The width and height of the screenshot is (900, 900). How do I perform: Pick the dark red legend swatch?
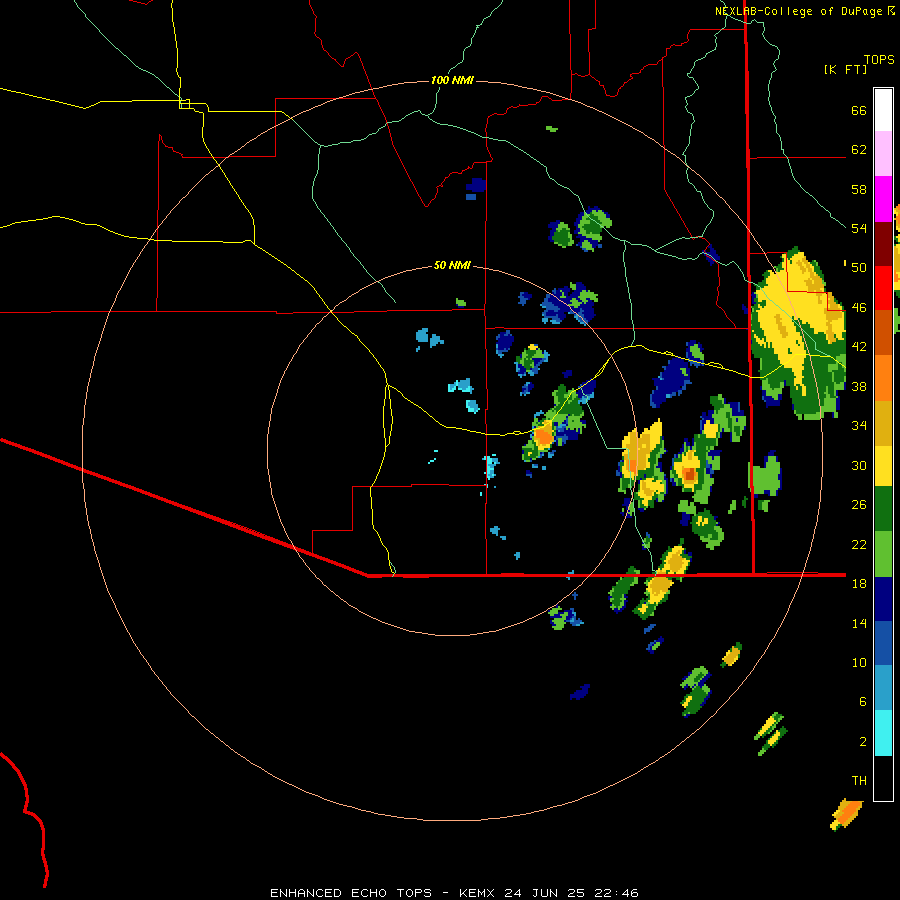point(883,244)
